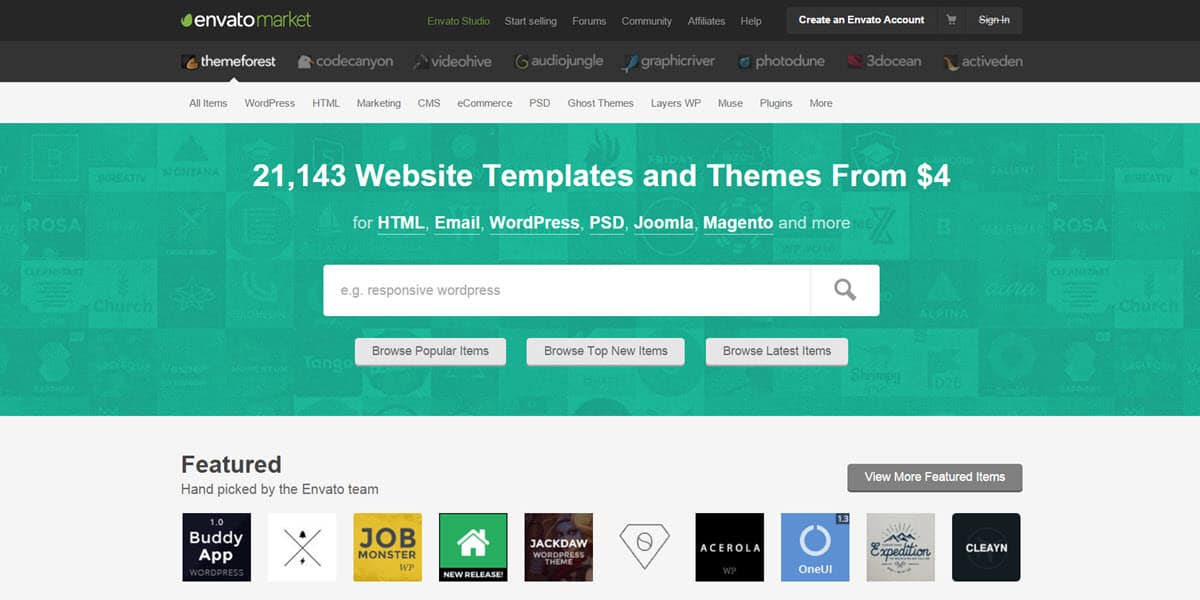
Task: Click the Magento link in the hero subtitle
Action: click(738, 223)
